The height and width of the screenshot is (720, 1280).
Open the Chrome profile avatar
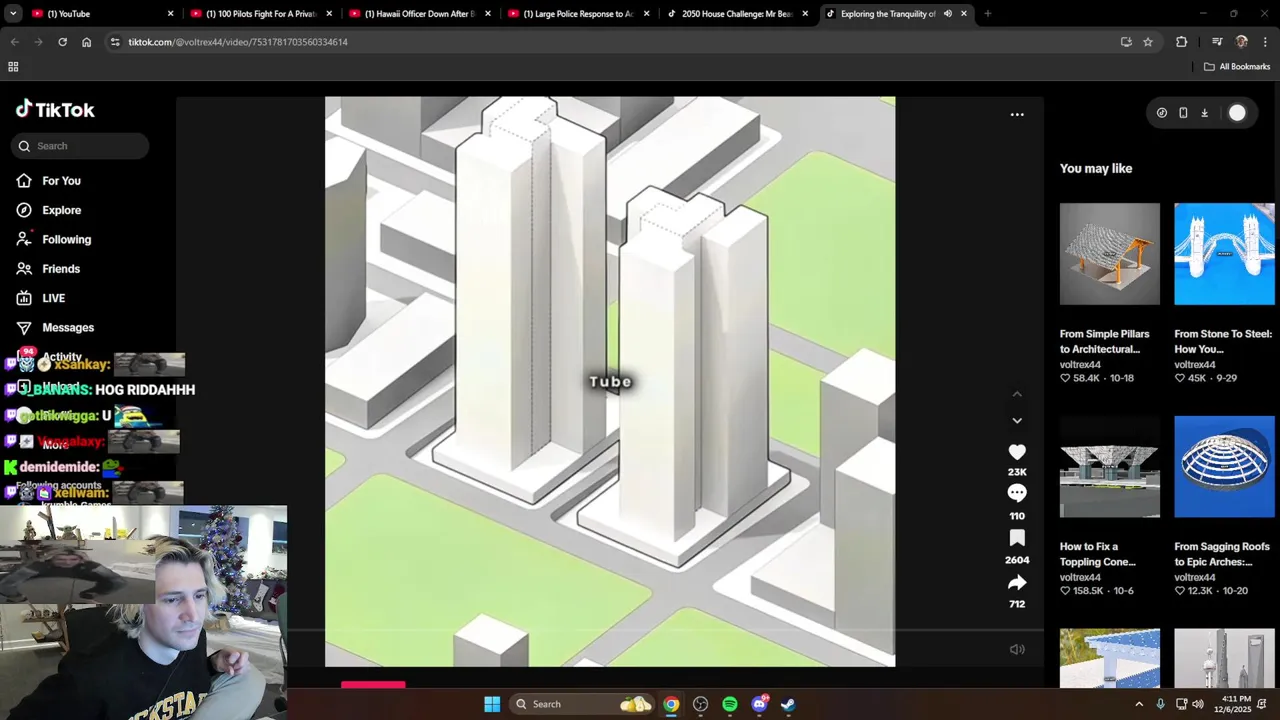click(1242, 42)
